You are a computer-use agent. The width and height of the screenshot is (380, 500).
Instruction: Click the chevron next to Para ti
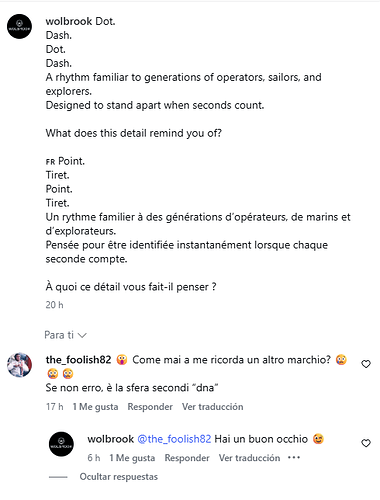point(82,335)
